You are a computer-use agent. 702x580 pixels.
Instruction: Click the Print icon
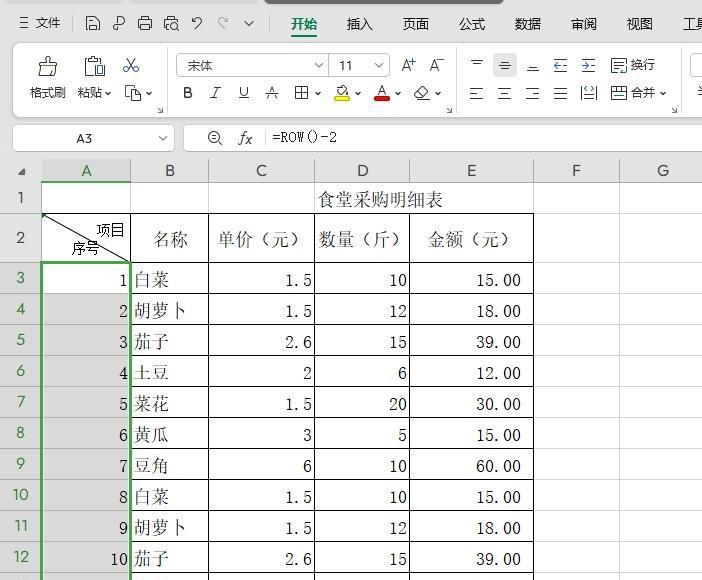tap(145, 23)
